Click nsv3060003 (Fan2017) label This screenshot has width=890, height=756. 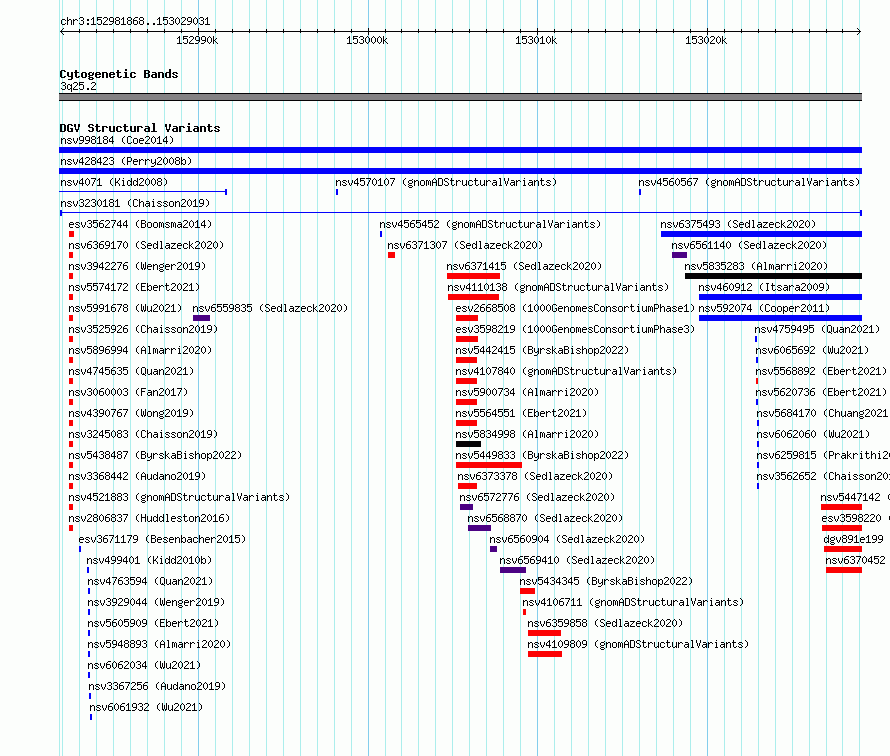click(128, 392)
